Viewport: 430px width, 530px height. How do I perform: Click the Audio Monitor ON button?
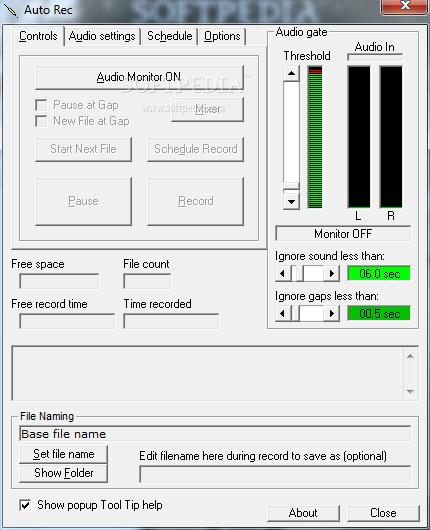[139, 77]
